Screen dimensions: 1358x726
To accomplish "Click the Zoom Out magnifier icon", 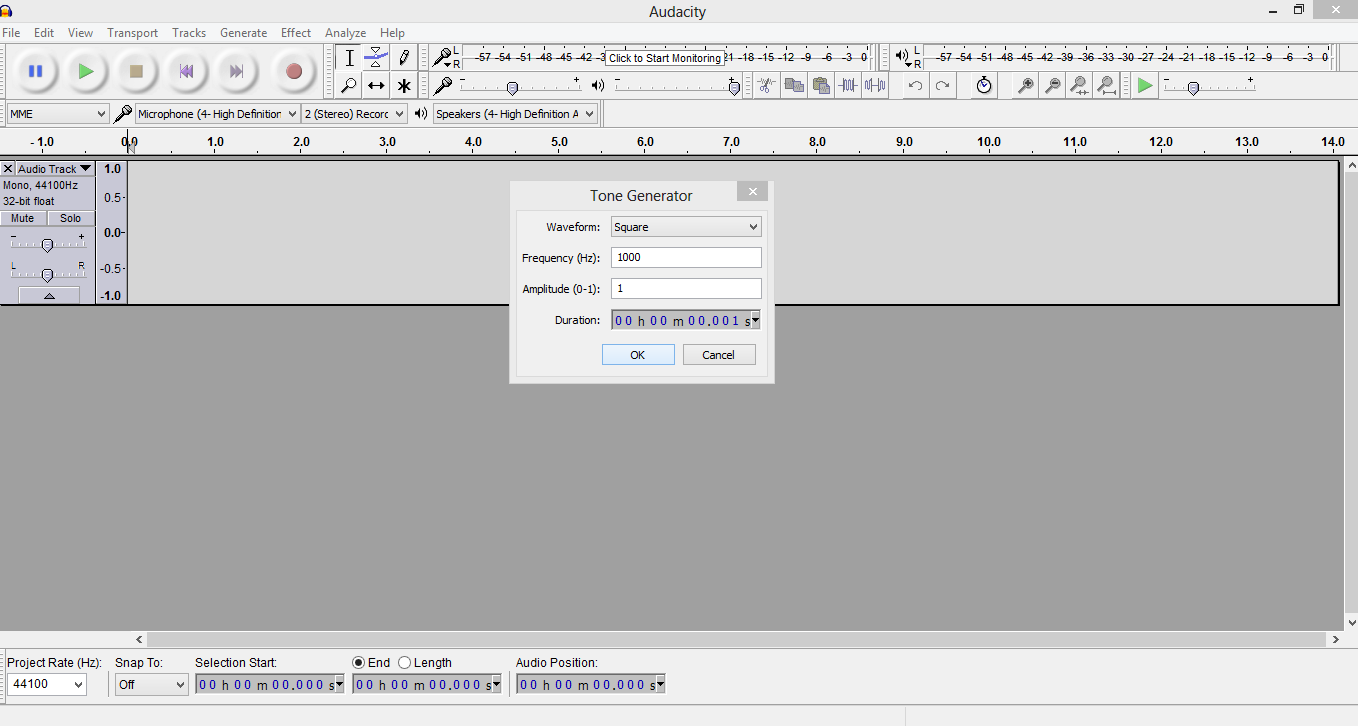I will coord(1052,86).
